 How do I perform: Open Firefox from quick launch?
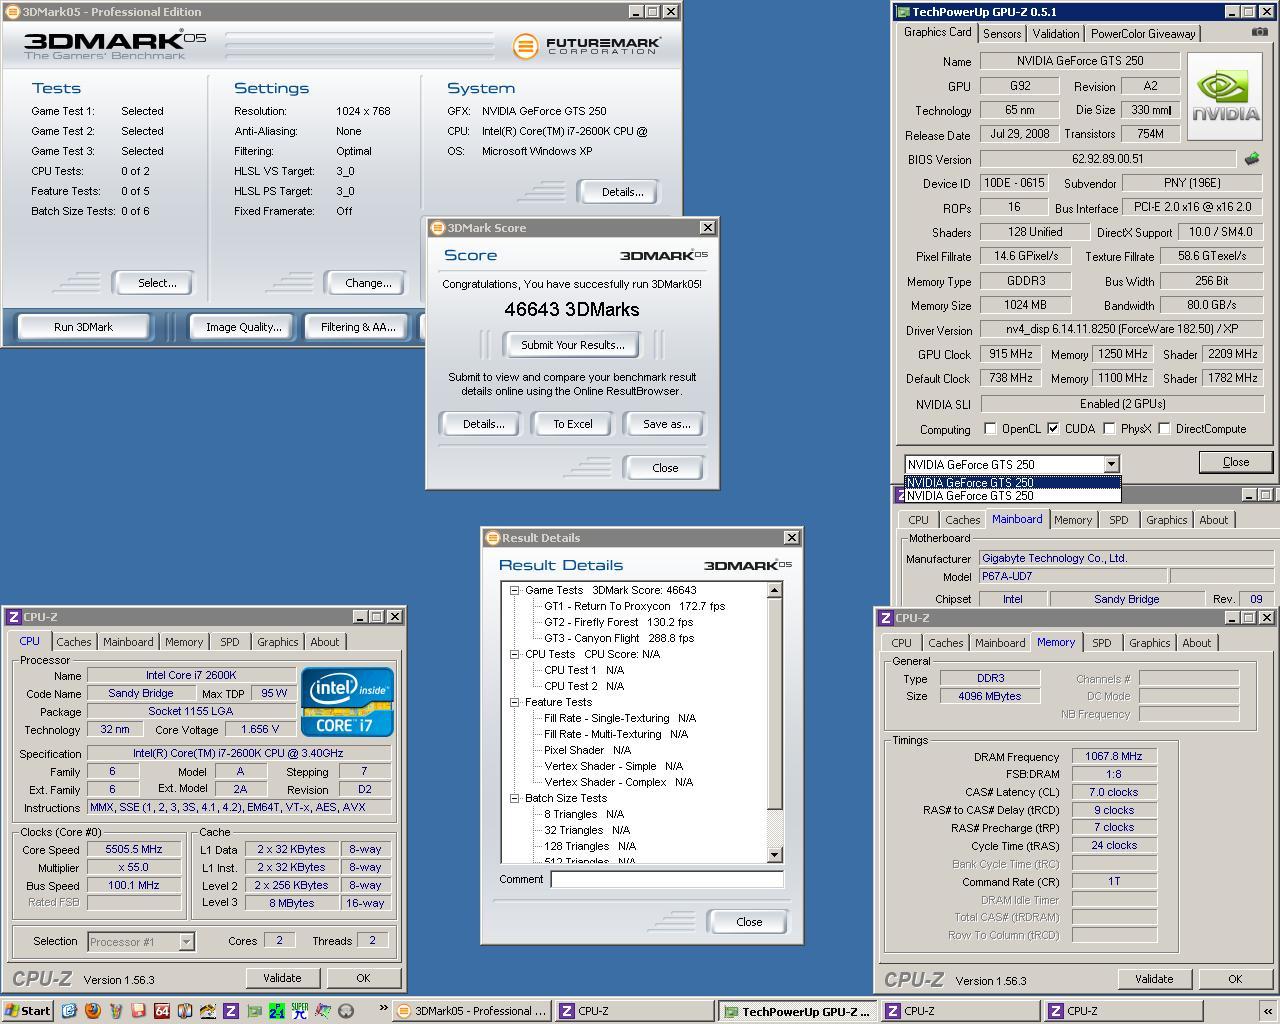92,1011
